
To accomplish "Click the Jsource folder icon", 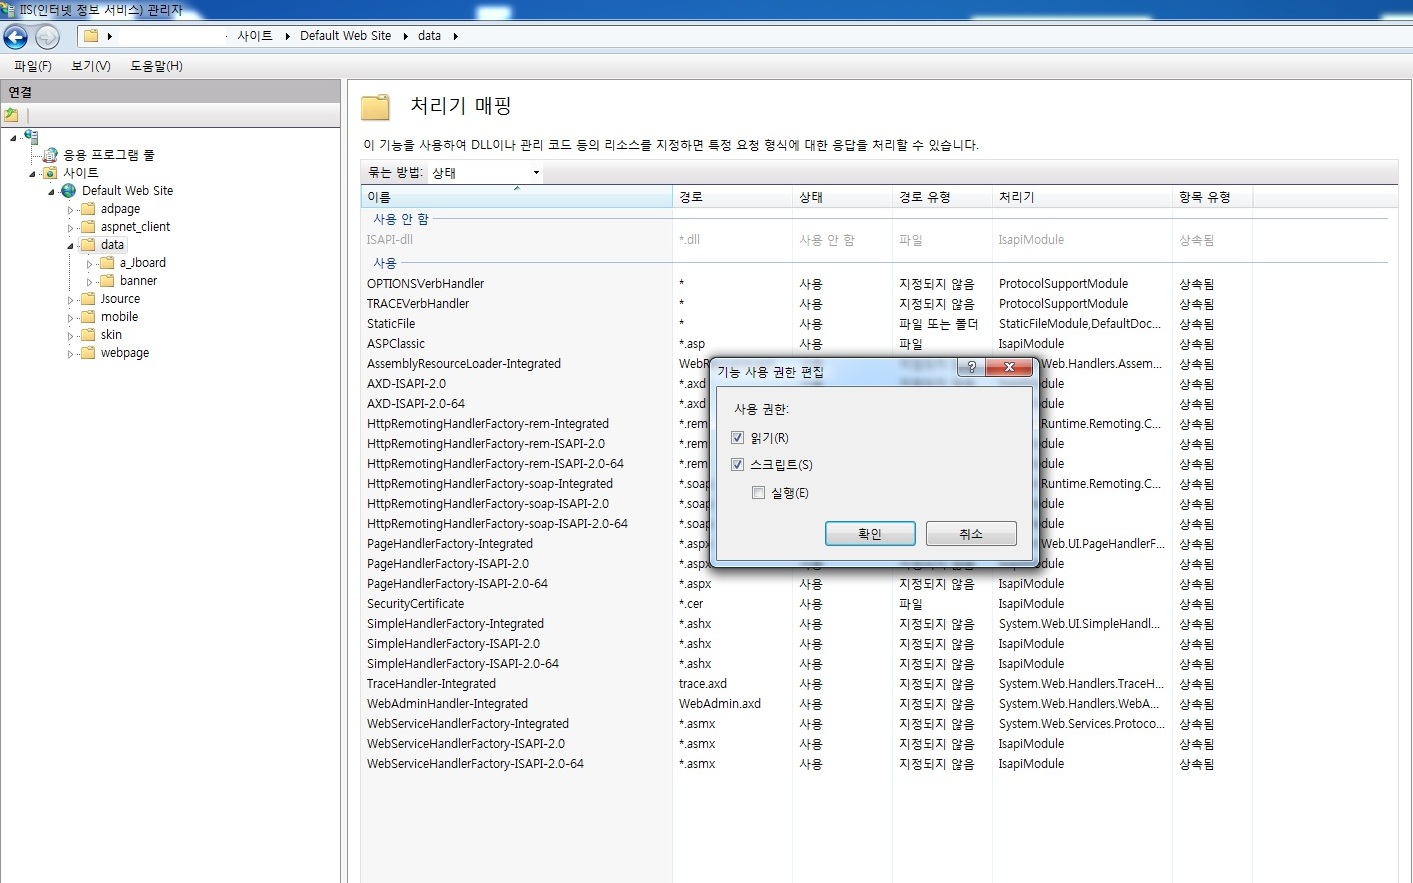I will tap(88, 299).
